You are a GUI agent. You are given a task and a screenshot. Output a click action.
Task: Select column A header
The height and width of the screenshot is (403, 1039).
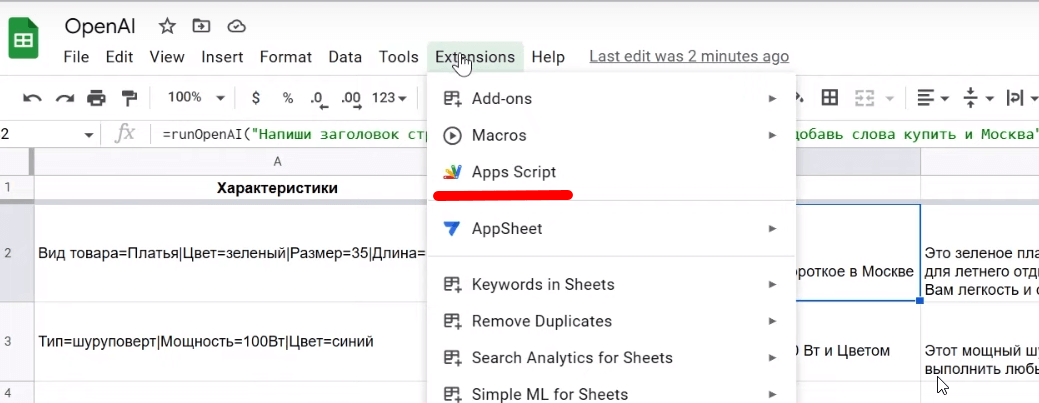[x=231, y=162]
